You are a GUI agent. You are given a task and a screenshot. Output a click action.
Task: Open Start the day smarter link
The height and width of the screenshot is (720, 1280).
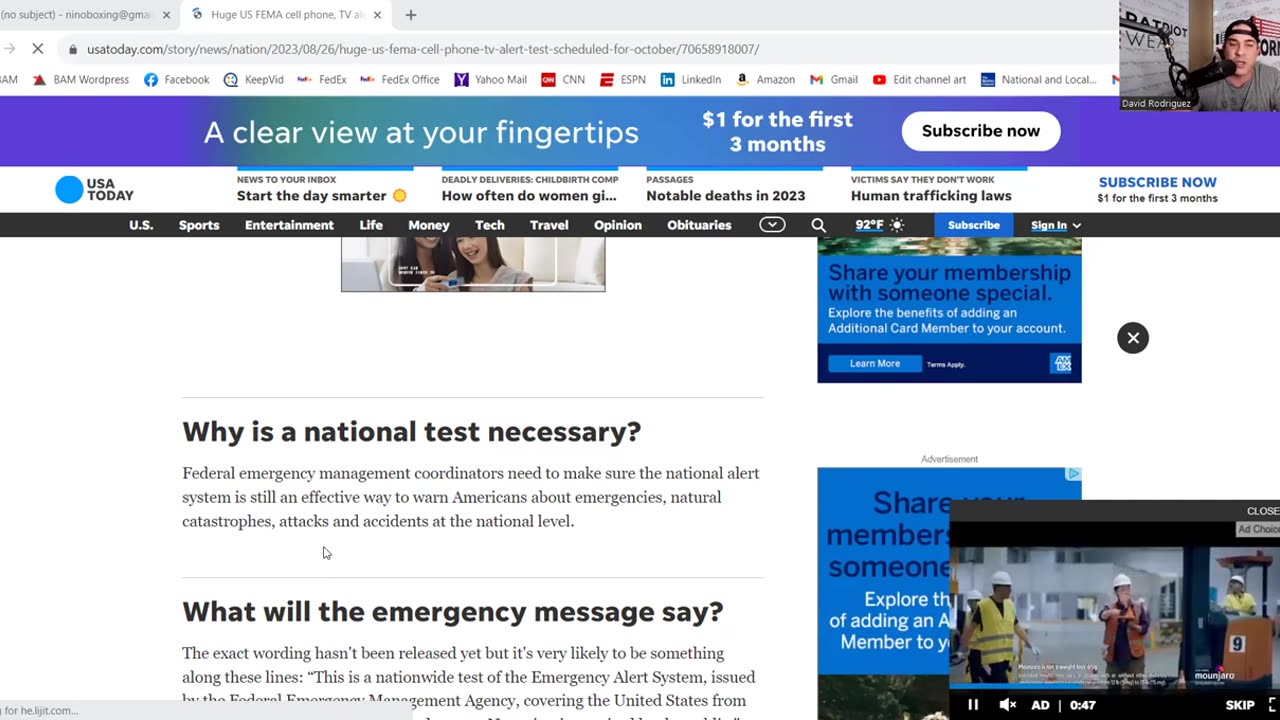(x=322, y=195)
